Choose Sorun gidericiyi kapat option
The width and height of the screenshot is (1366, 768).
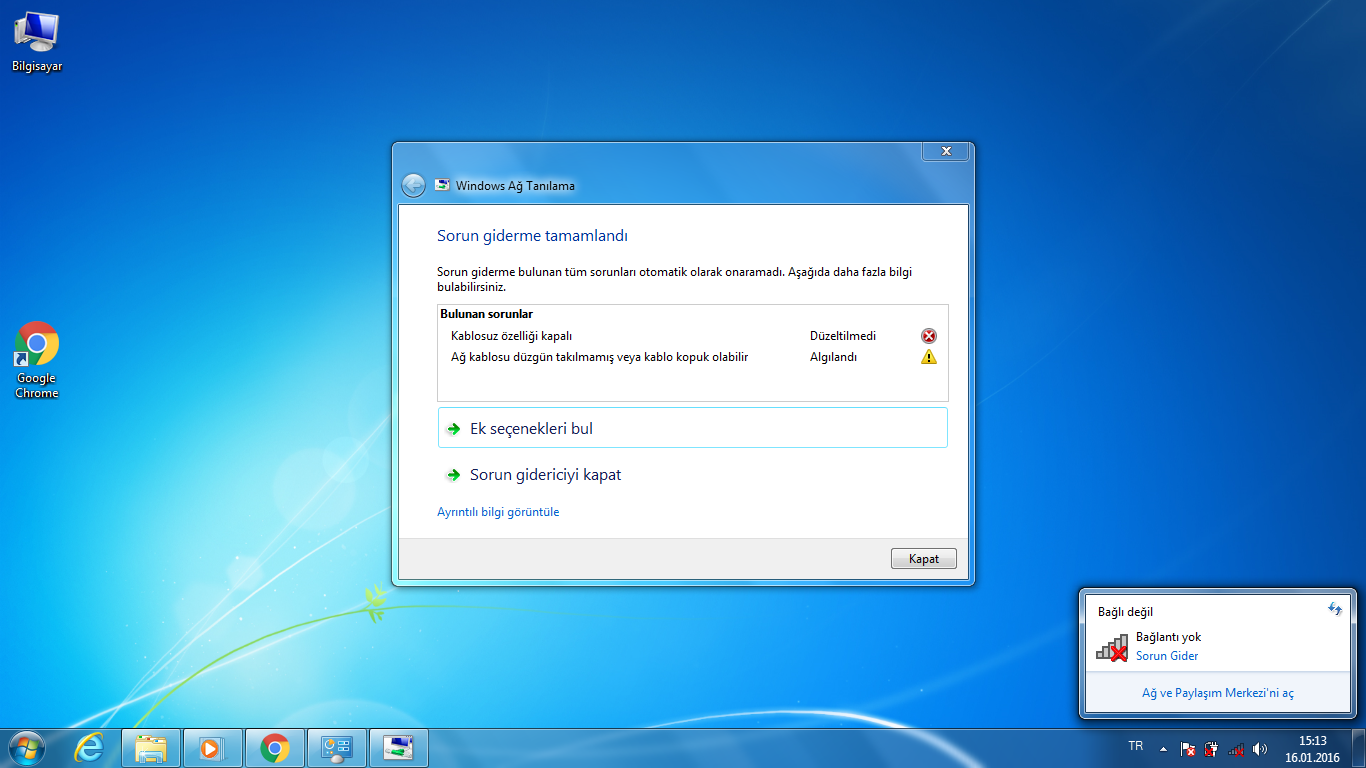[692, 475]
